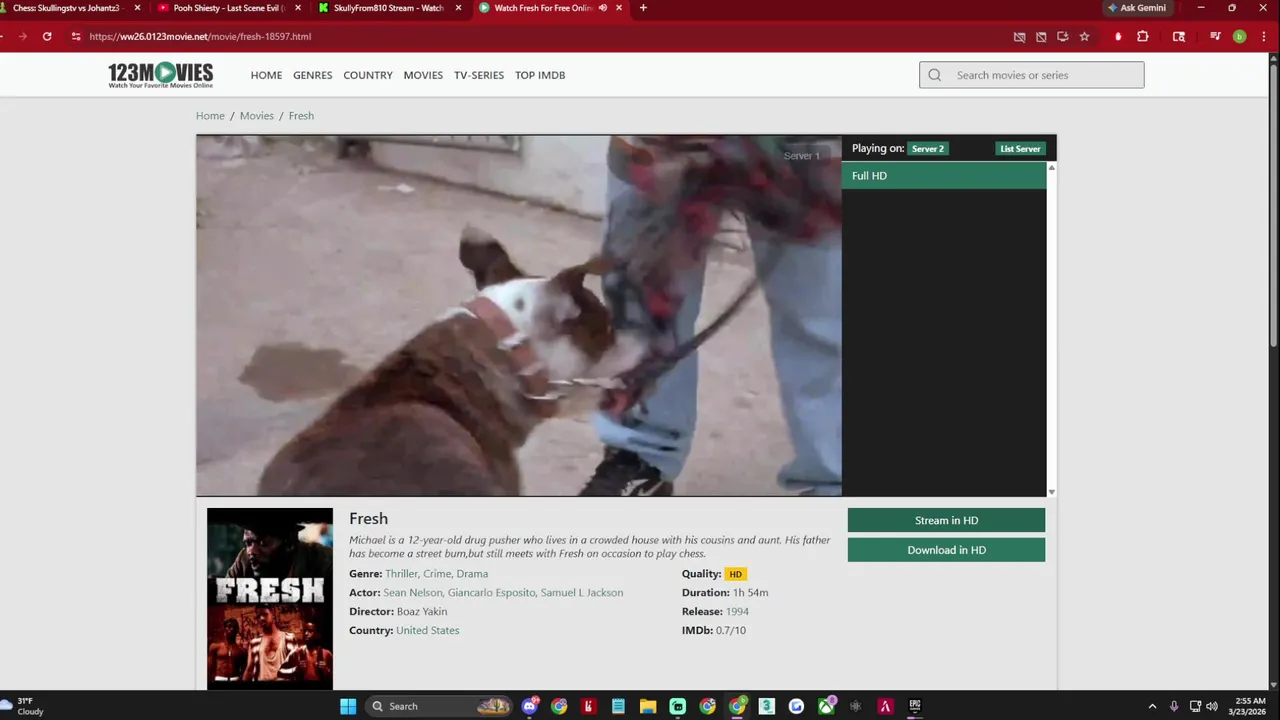Open the network tray icon
This screenshot has width=1280, height=720.
coord(1195,706)
